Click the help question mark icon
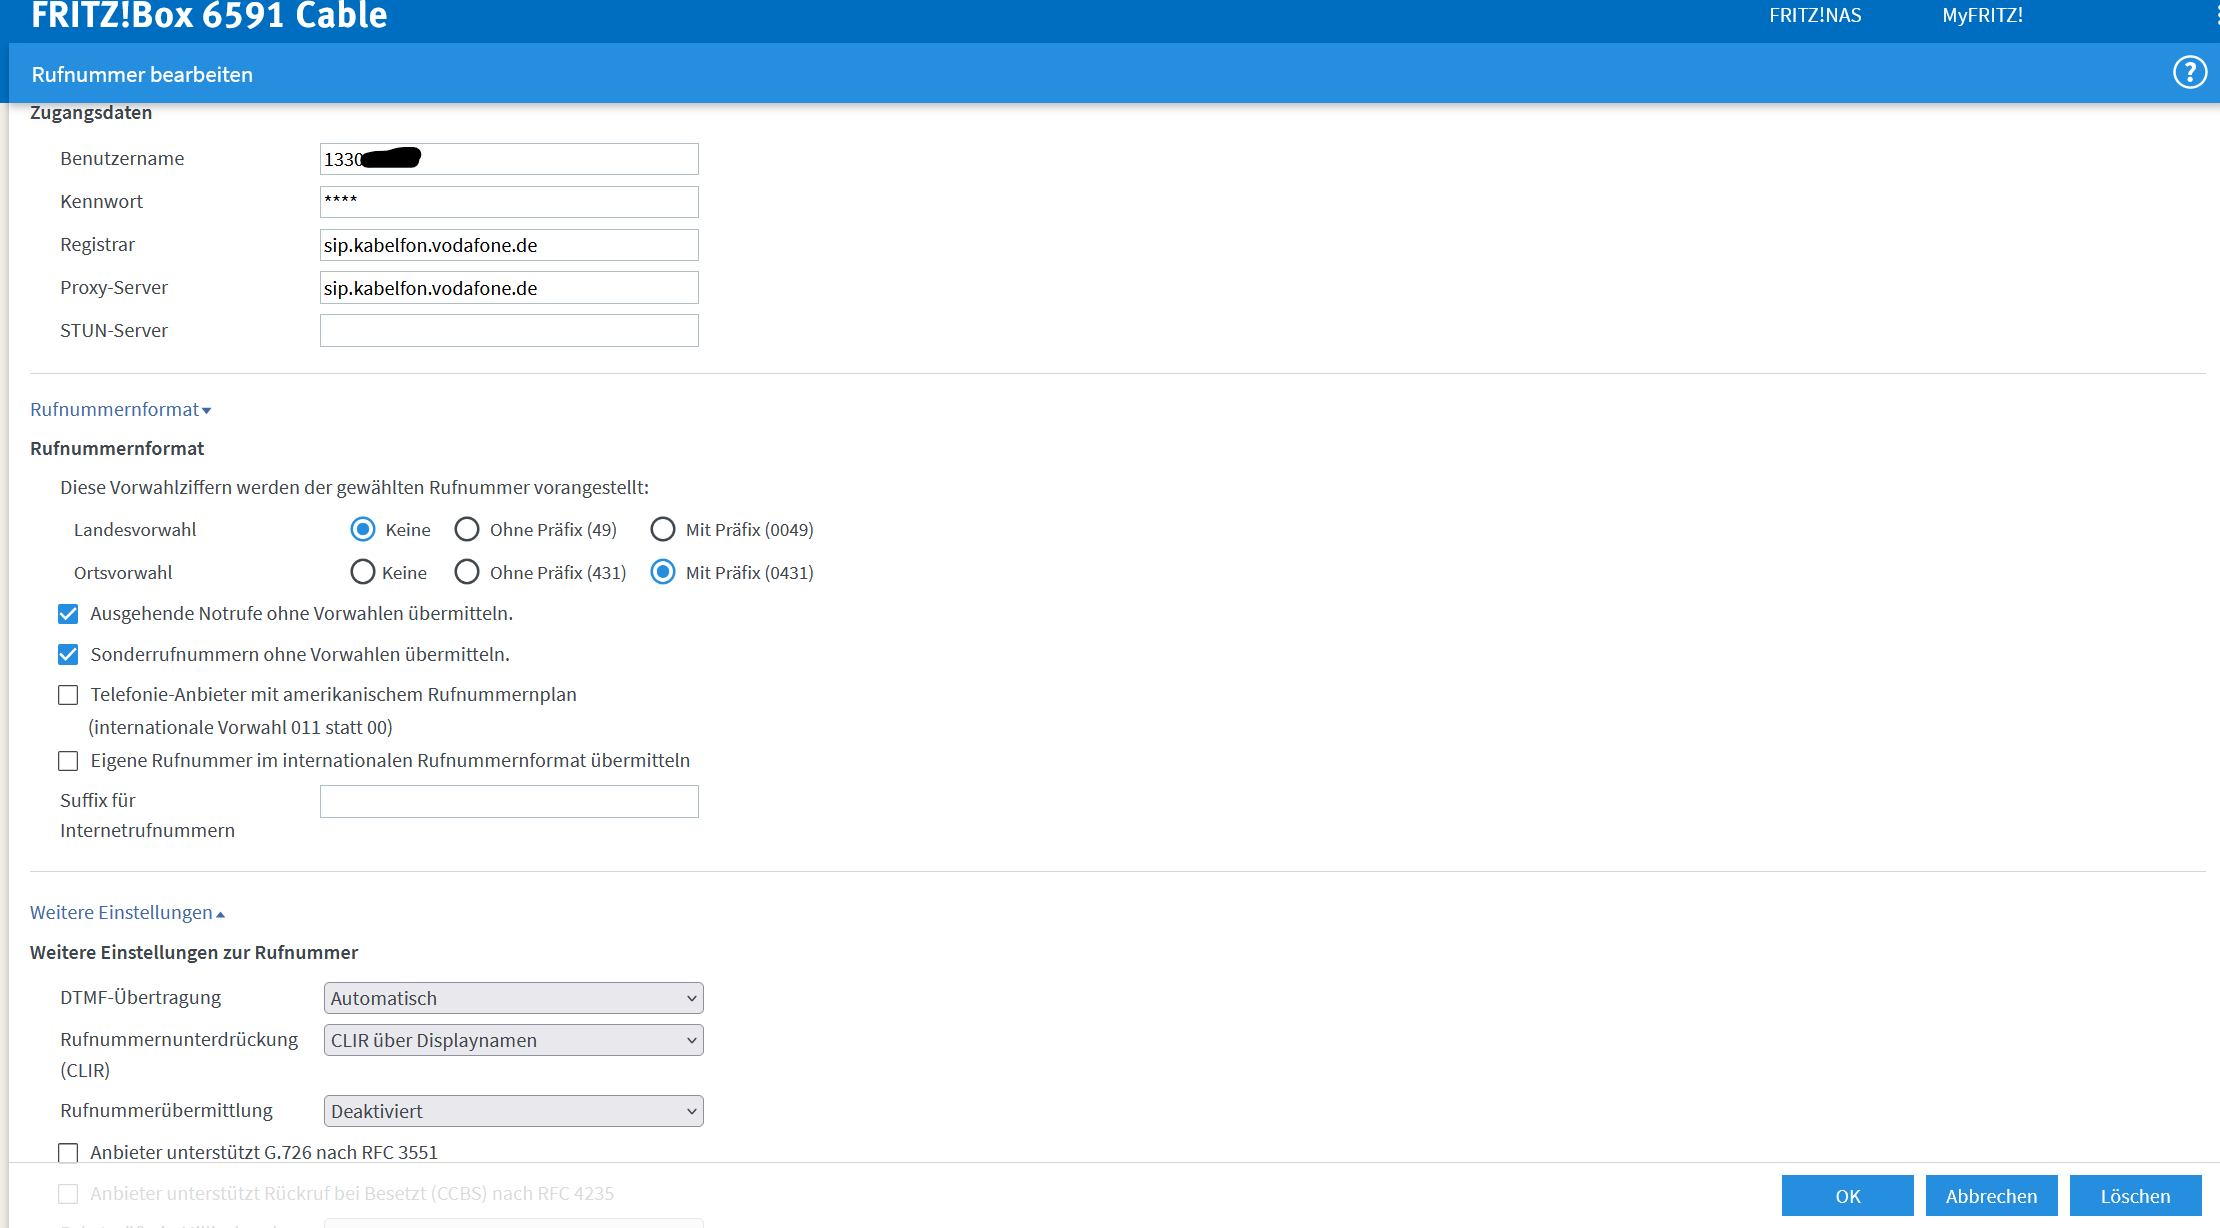 [x=2189, y=73]
